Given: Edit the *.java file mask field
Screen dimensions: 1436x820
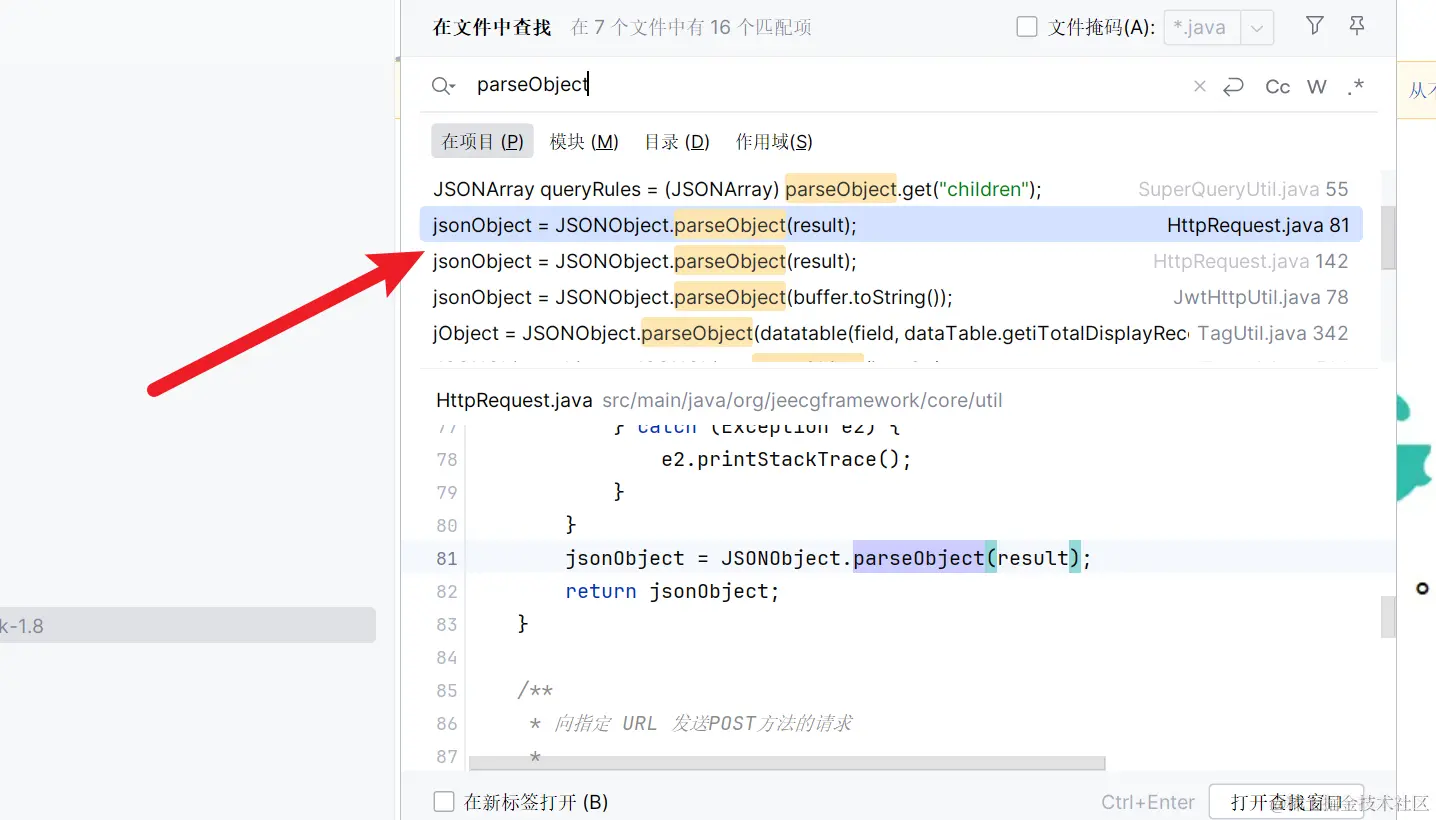Looking at the screenshot, I should coord(1202,28).
